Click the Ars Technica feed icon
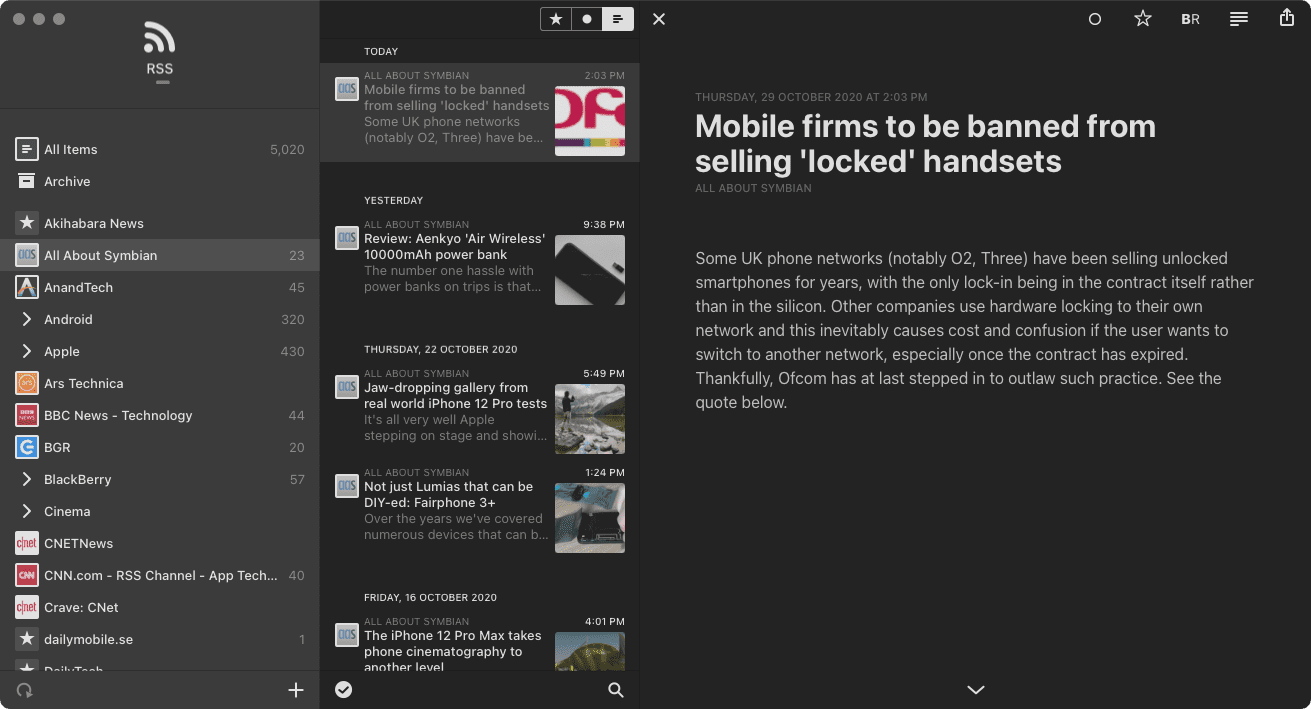The image size is (1311, 709). click(27, 383)
